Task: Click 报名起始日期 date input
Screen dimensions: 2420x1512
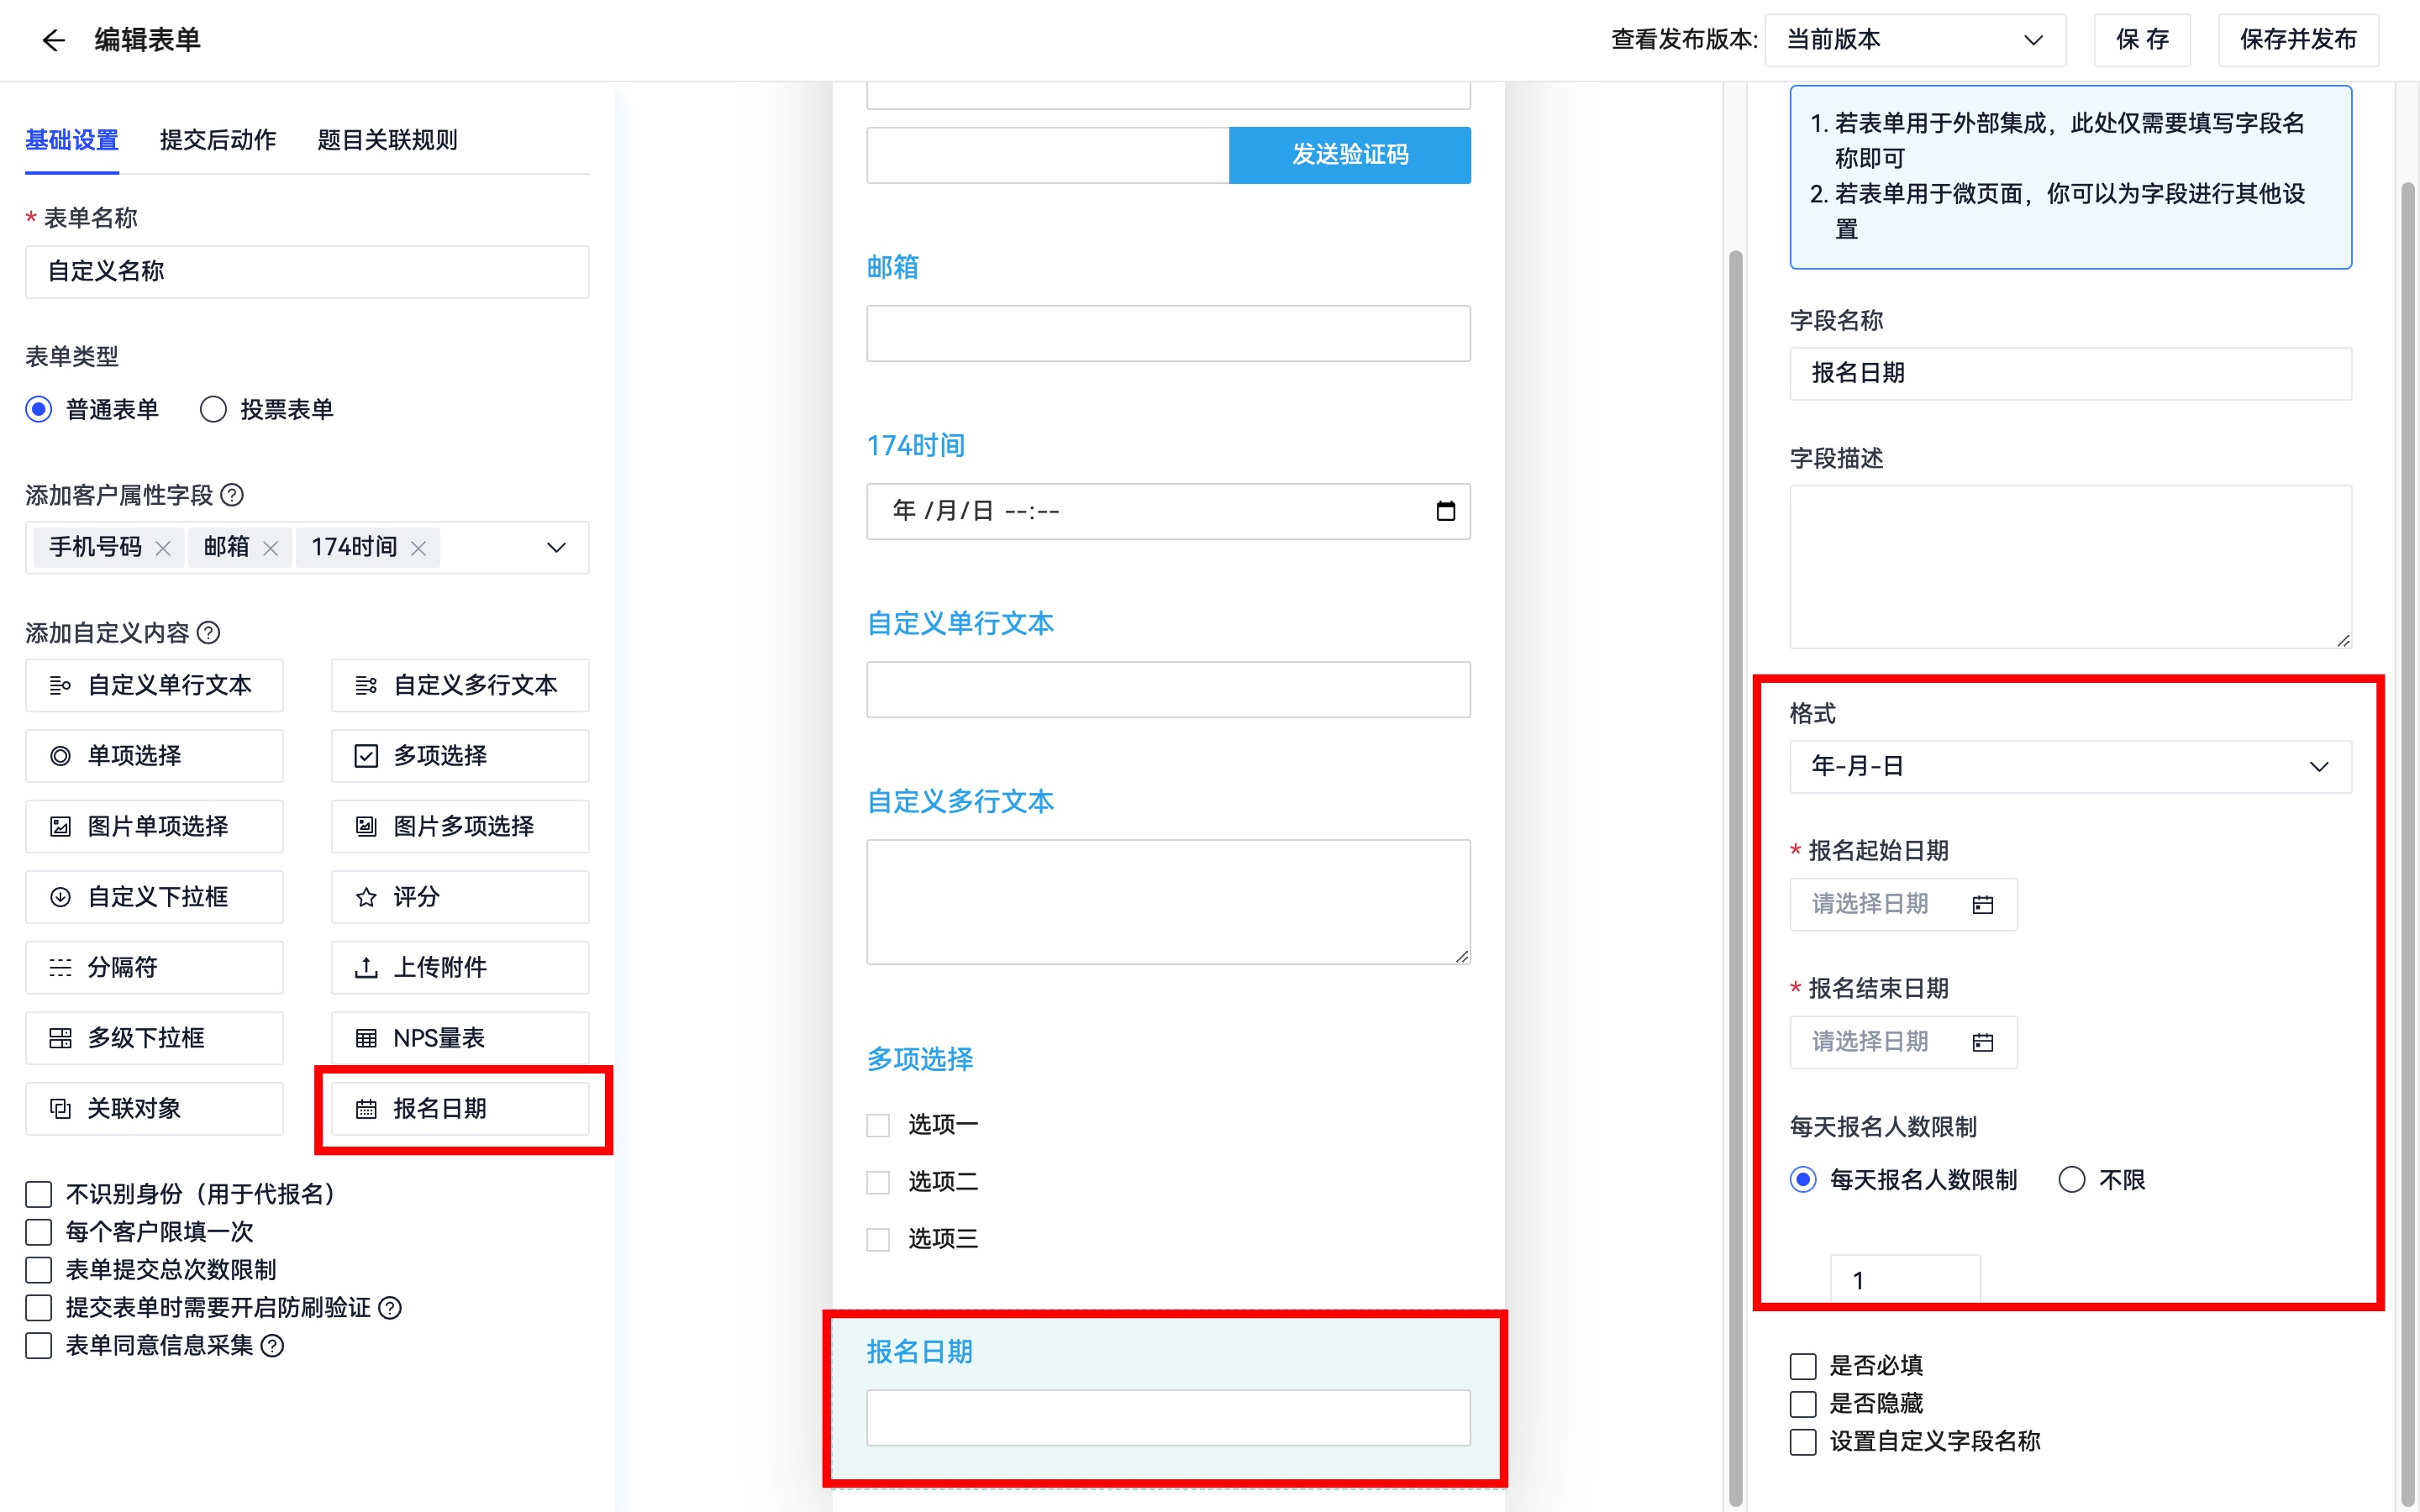Action: [x=1903, y=905]
